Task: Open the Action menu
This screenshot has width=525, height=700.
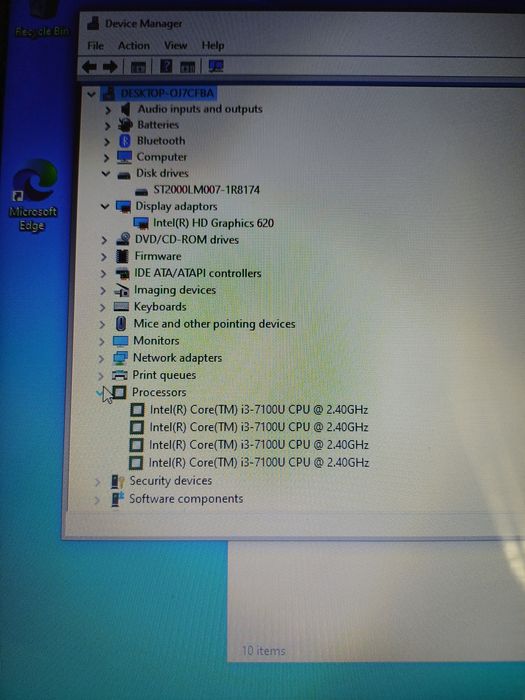Action: [x=133, y=46]
